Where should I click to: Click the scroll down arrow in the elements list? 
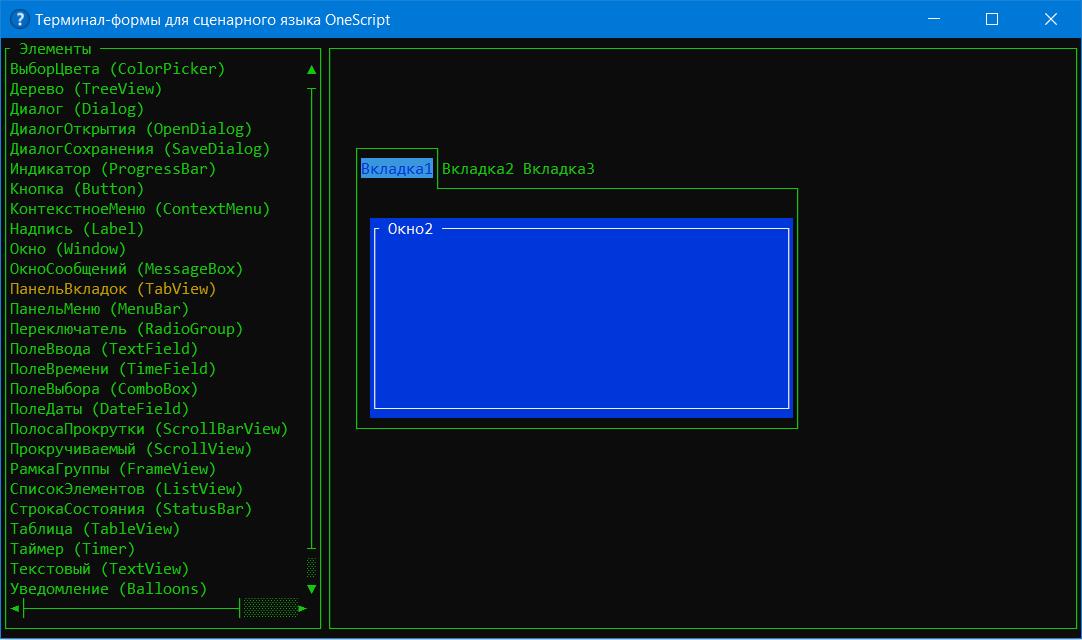coord(312,589)
